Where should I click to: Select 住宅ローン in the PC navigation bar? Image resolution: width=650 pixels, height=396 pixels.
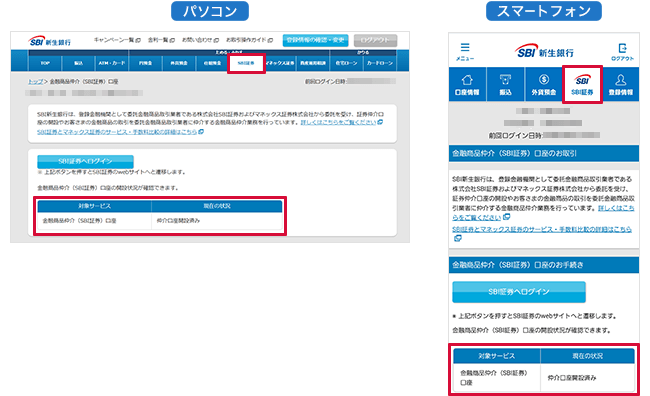[347, 63]
